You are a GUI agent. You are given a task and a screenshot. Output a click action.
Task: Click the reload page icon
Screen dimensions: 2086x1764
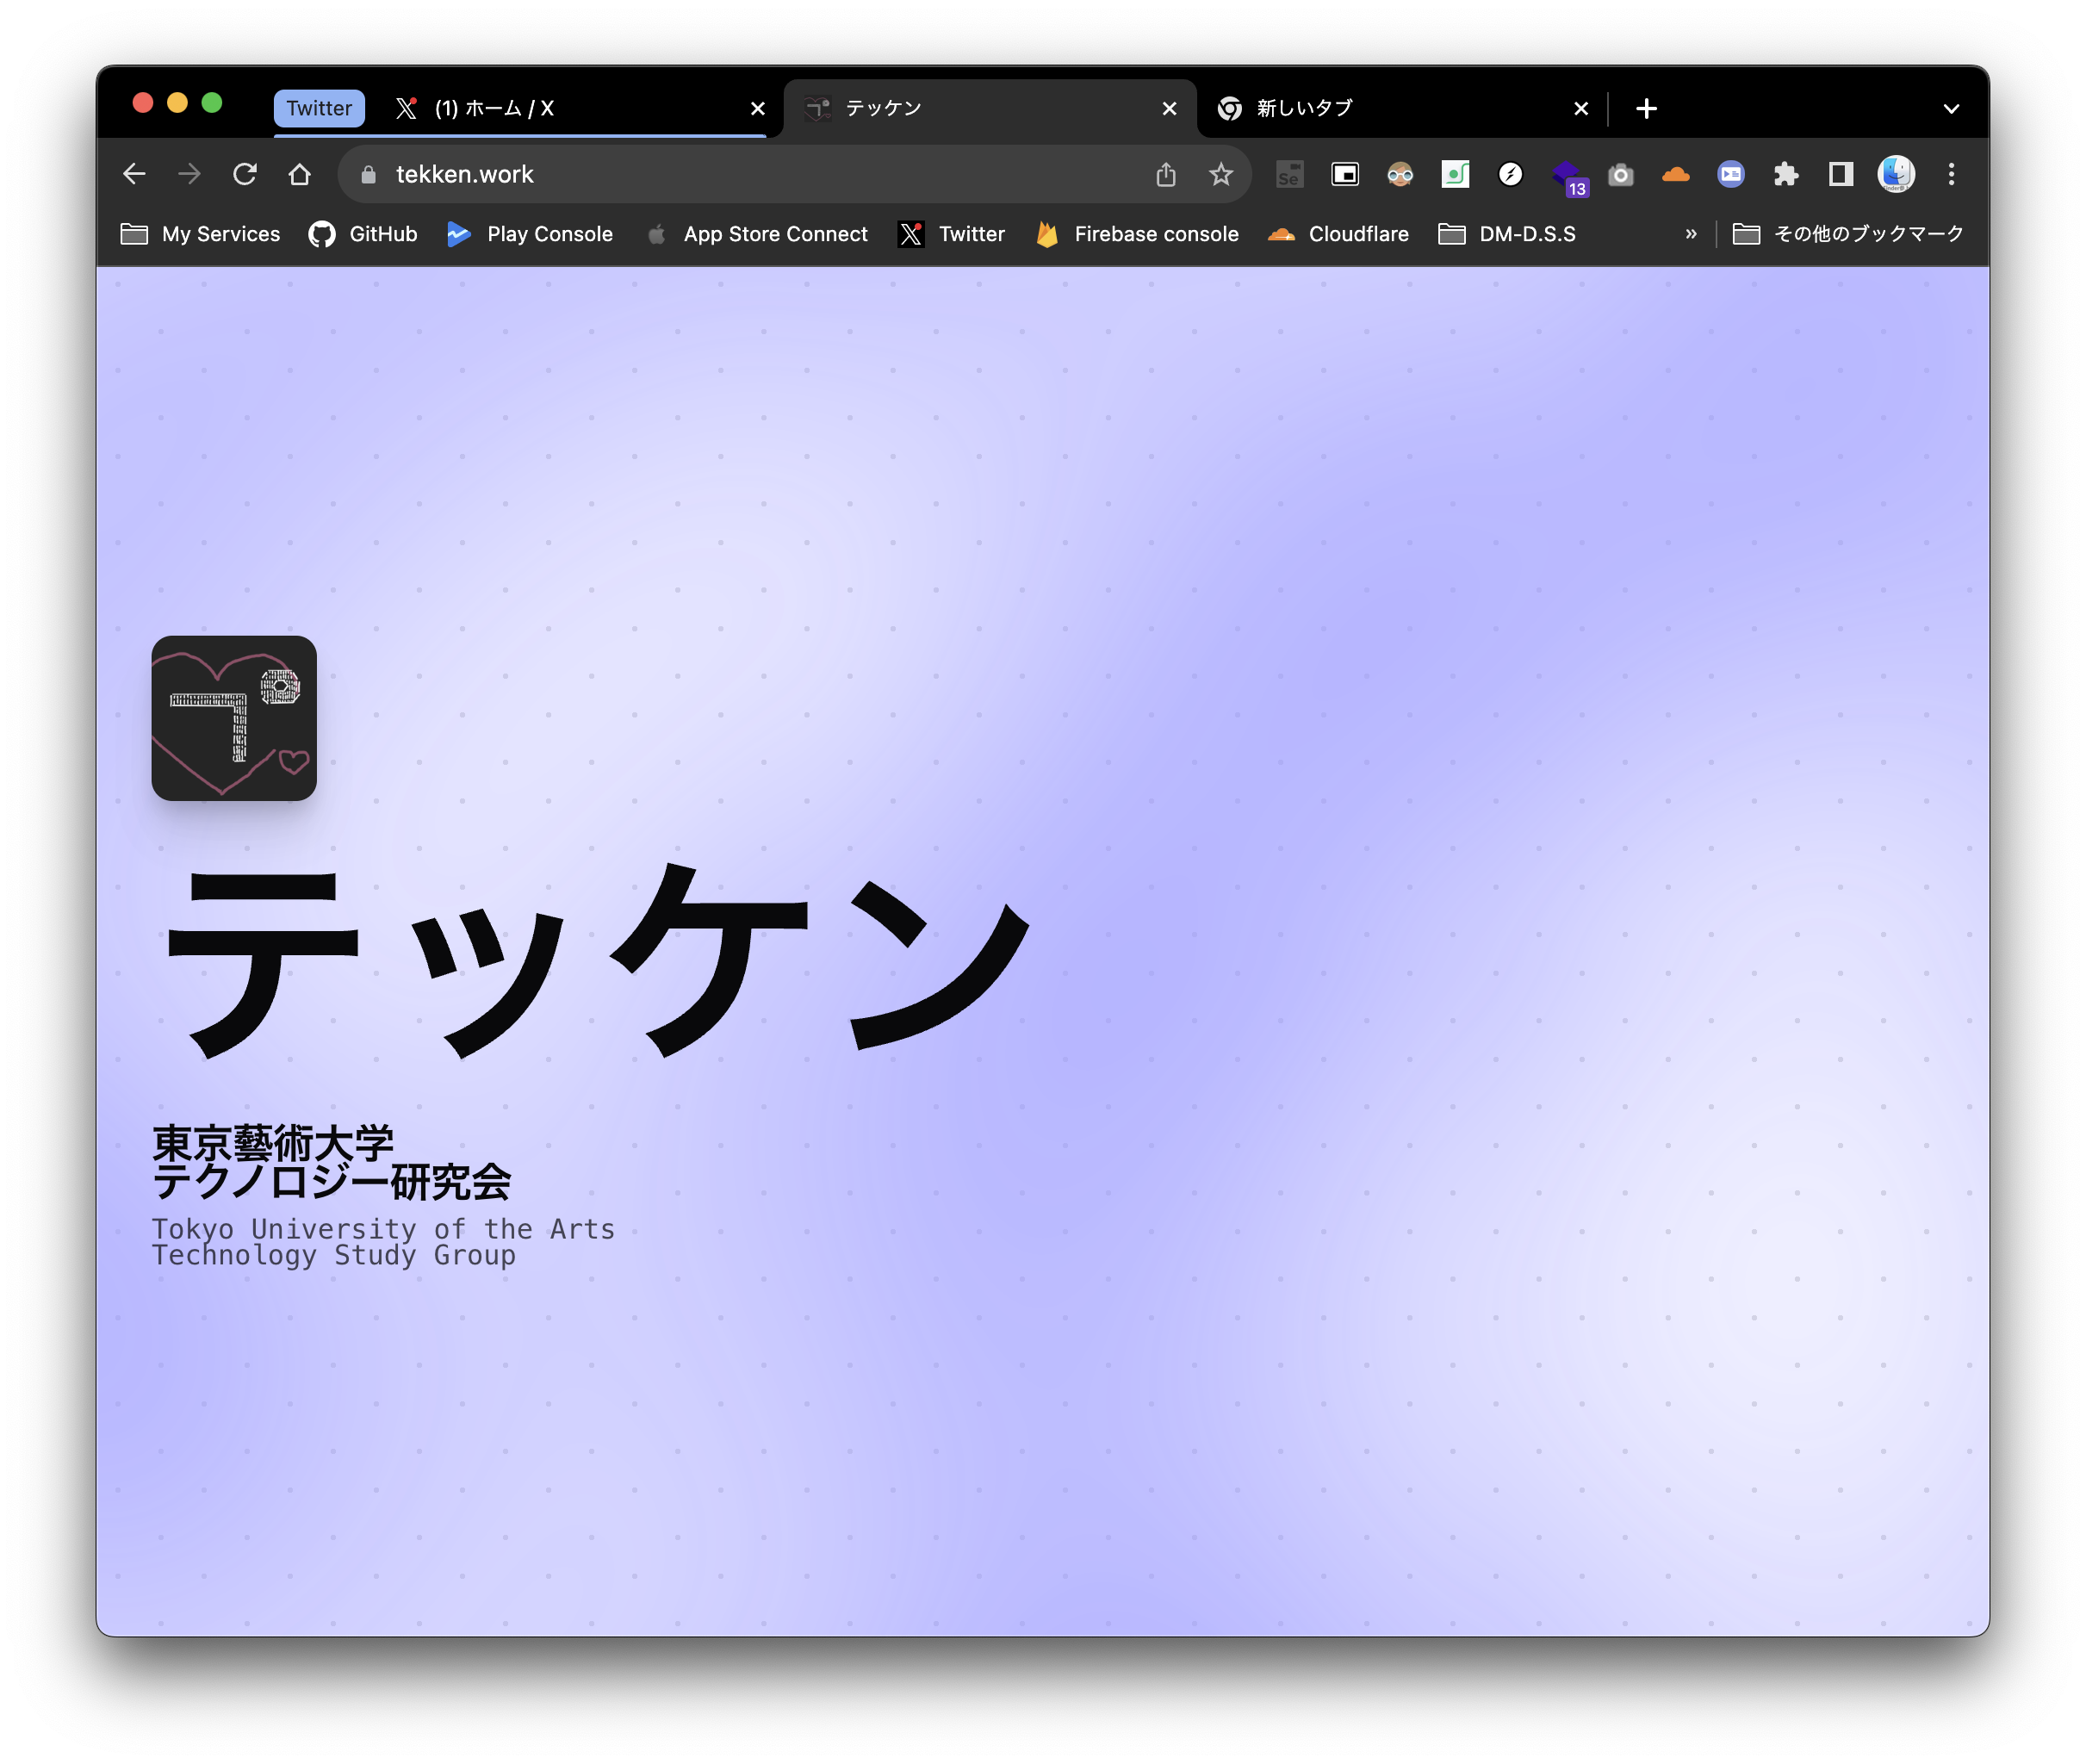245,174
